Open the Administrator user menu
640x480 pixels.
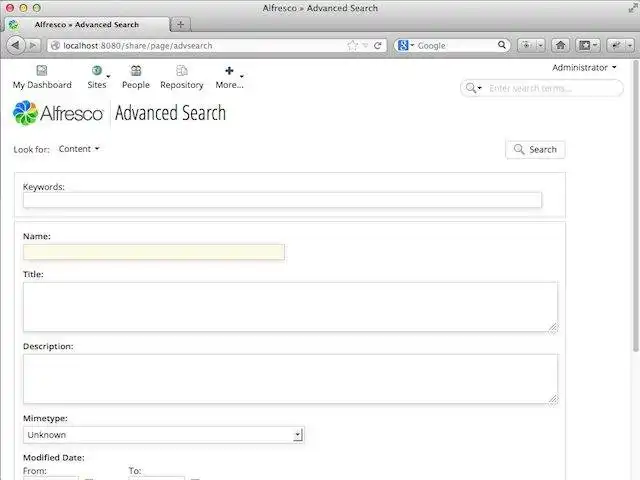point(584,68)
